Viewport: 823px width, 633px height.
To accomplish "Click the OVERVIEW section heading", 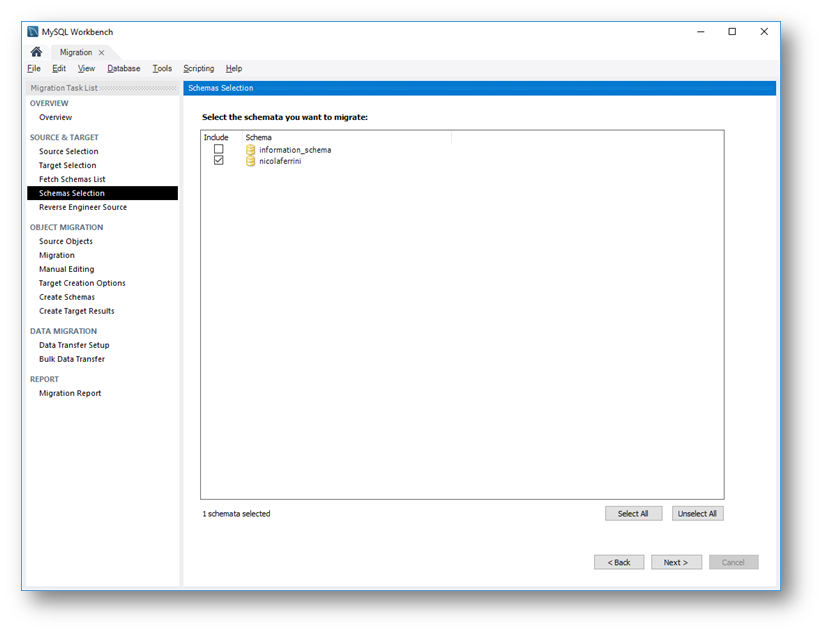I will [x=49, y=103].
